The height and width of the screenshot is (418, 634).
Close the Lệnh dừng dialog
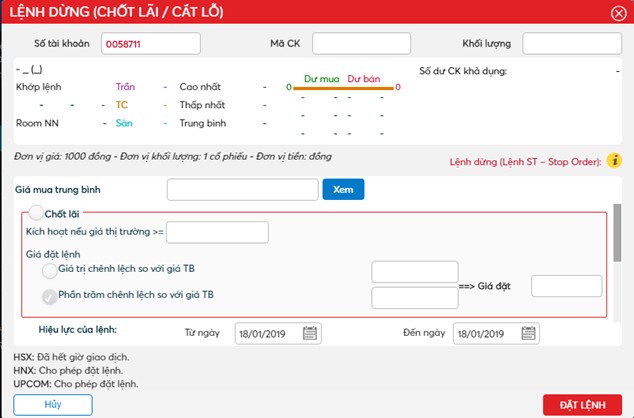[x=618, y=13]
